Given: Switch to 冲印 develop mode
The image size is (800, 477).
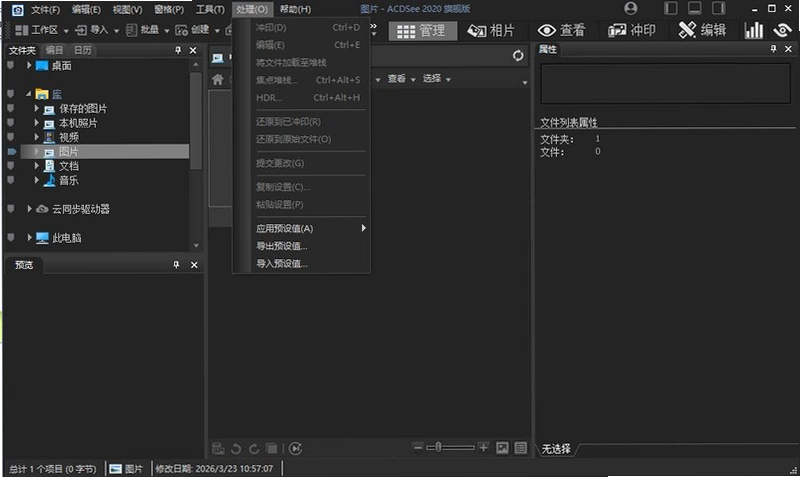Looking at the screenshot, I should click(x=632, y=31).
